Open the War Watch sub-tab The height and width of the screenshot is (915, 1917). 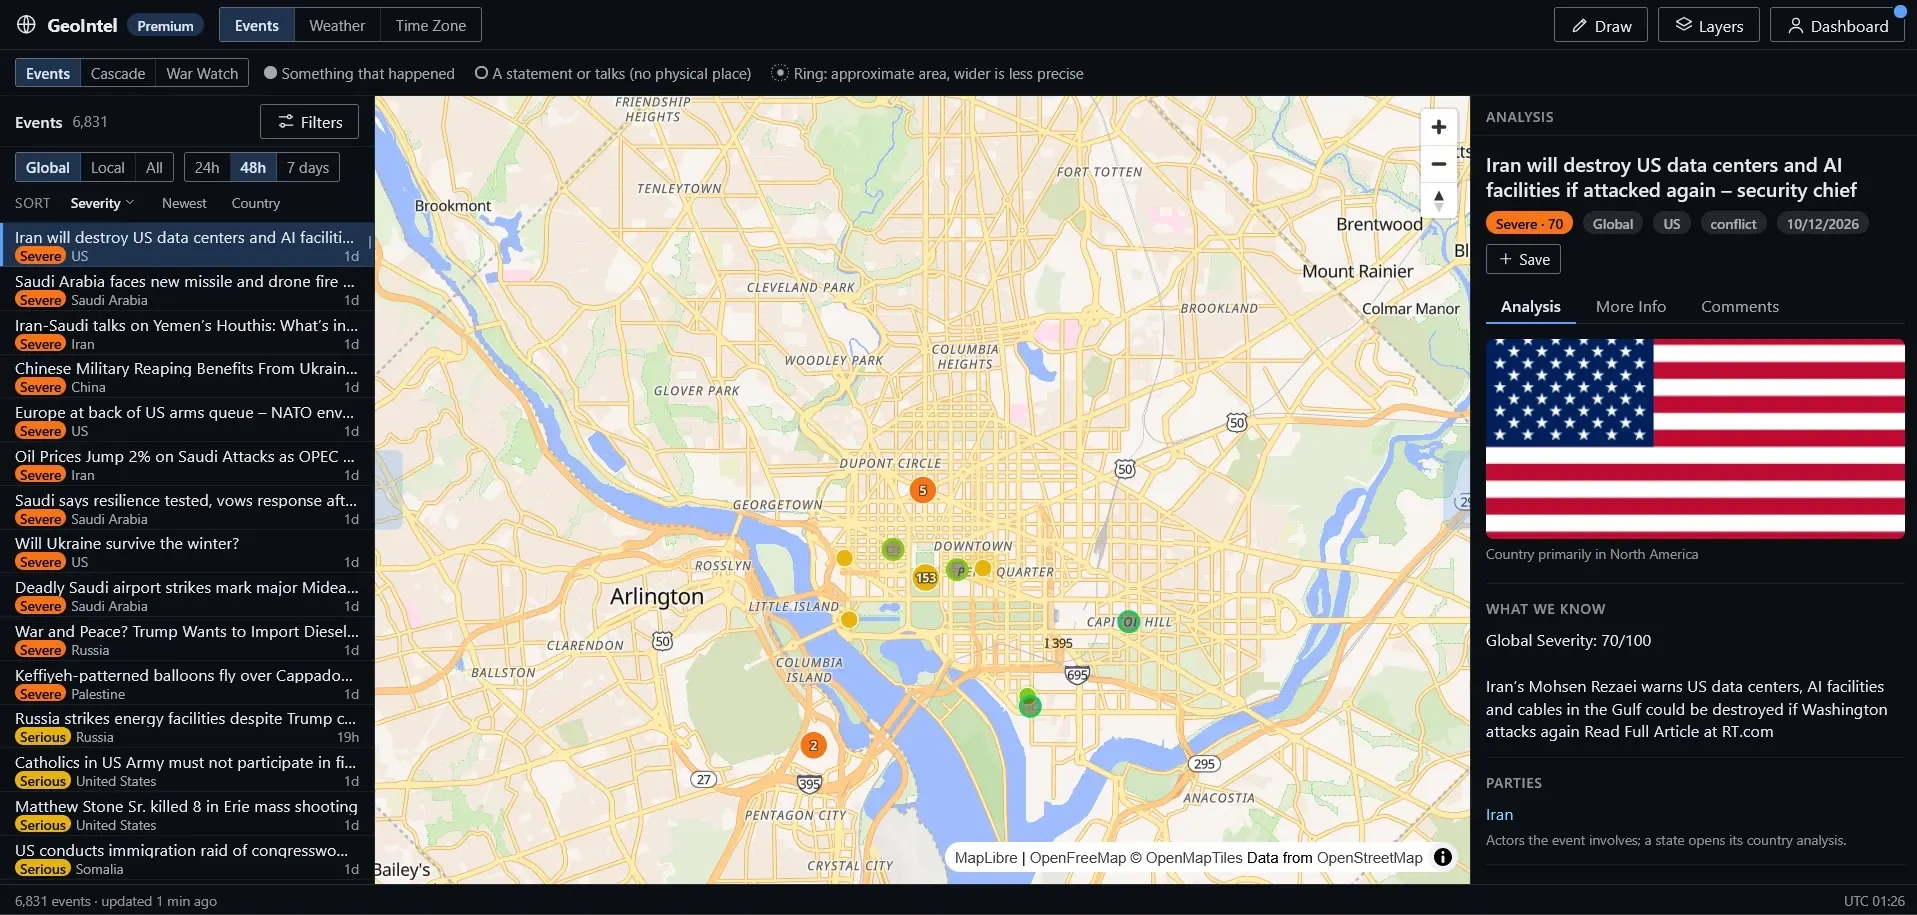pyautogui.click(x=202, y=73)
